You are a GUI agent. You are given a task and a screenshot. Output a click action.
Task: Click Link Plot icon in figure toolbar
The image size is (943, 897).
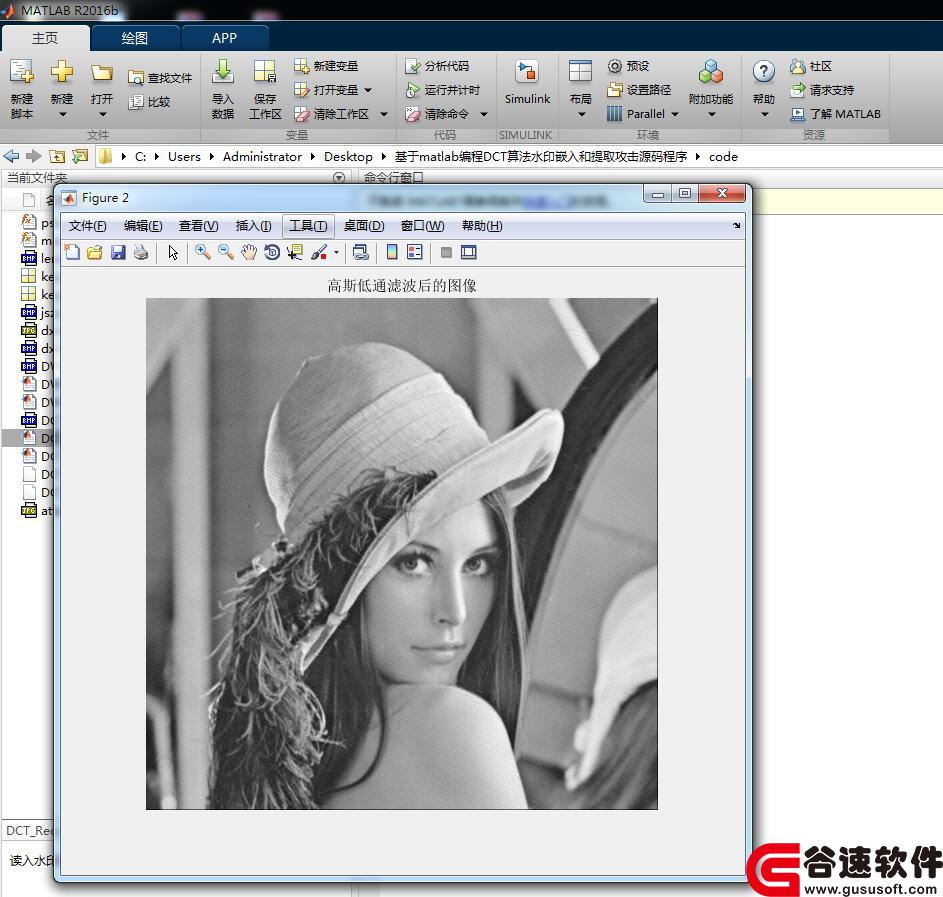coord(360,252)
